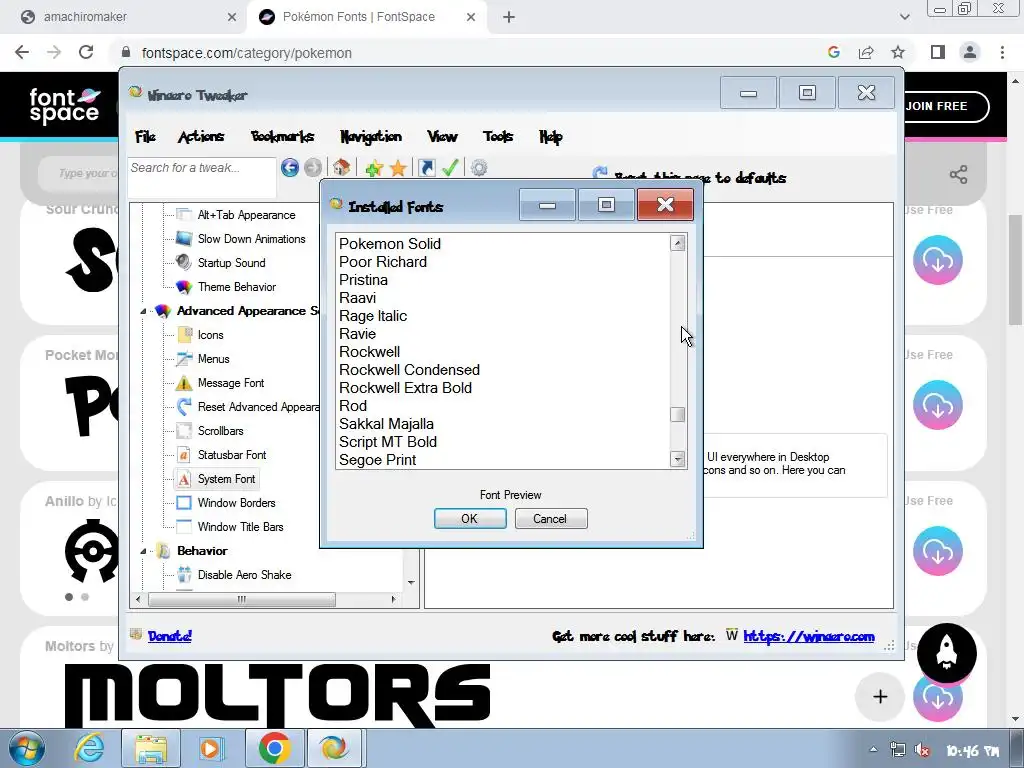
Task: Go to Winaero Tweaker home page icon
Action: coord(342,168)
